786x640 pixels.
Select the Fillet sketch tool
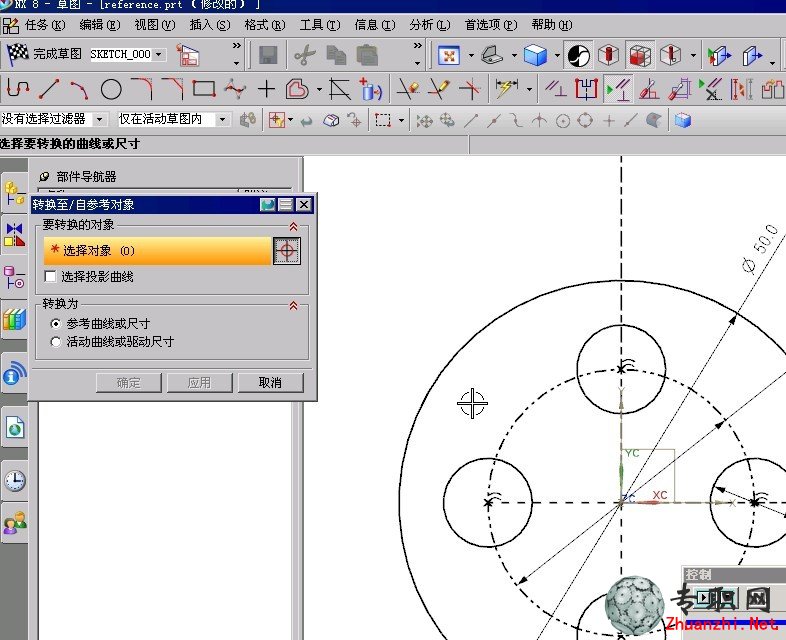(142, 89)
